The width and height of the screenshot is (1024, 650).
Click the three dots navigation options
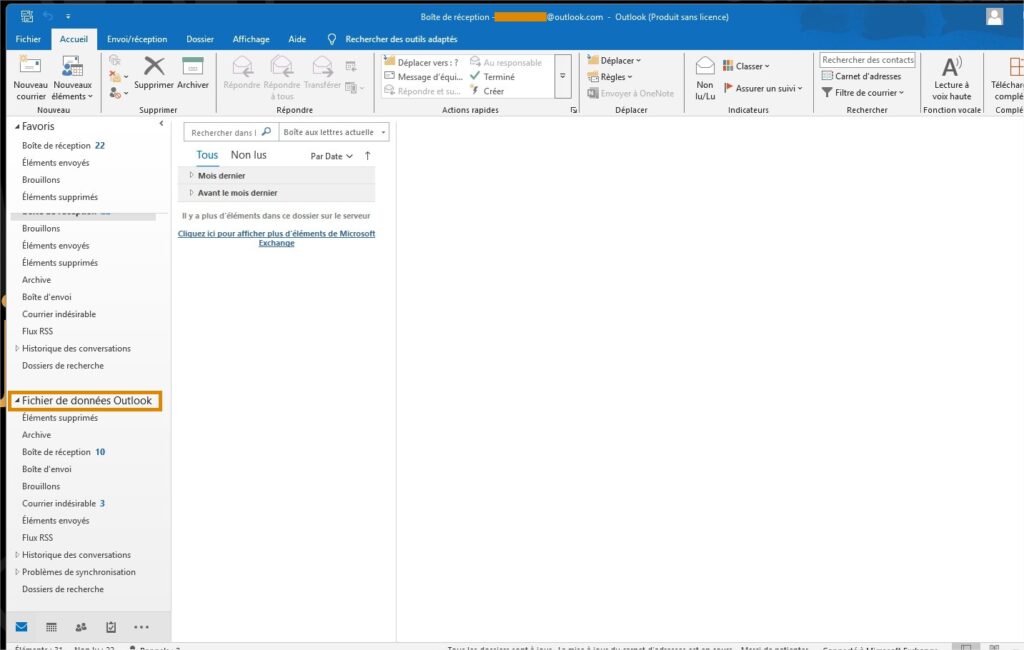pos(141,627)
